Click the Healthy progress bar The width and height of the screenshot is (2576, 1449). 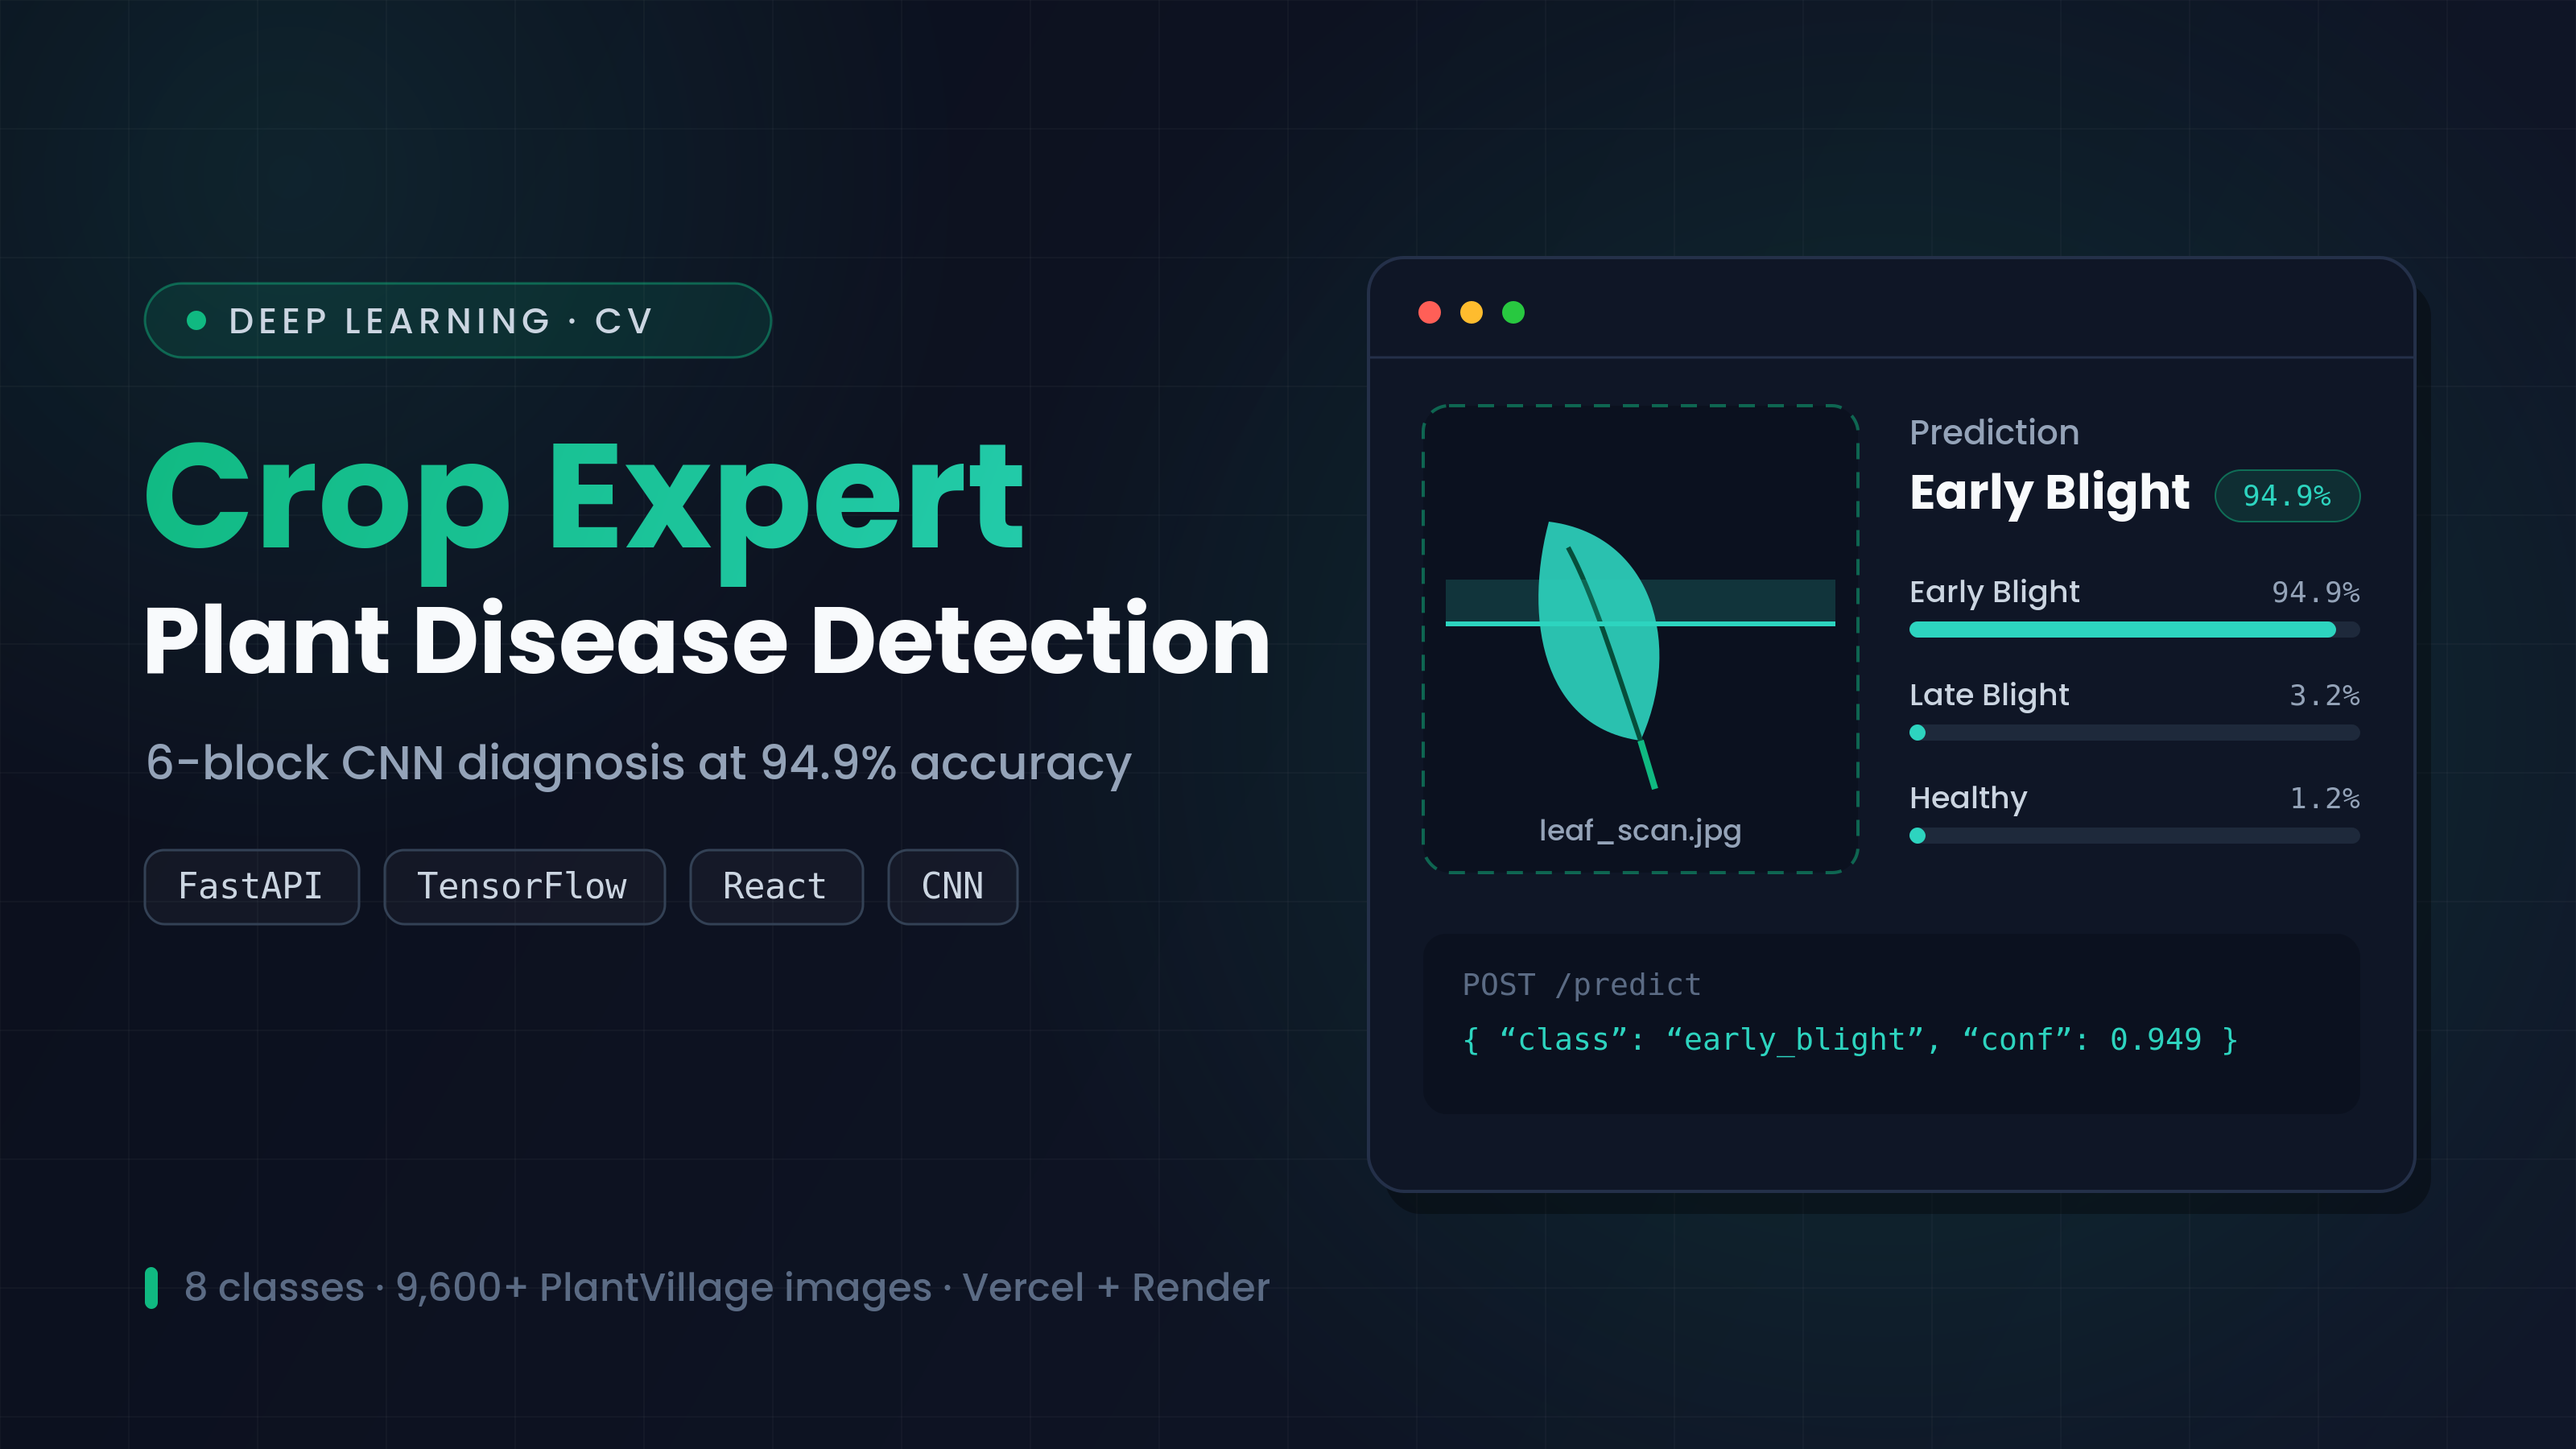tap(2134, 836)
